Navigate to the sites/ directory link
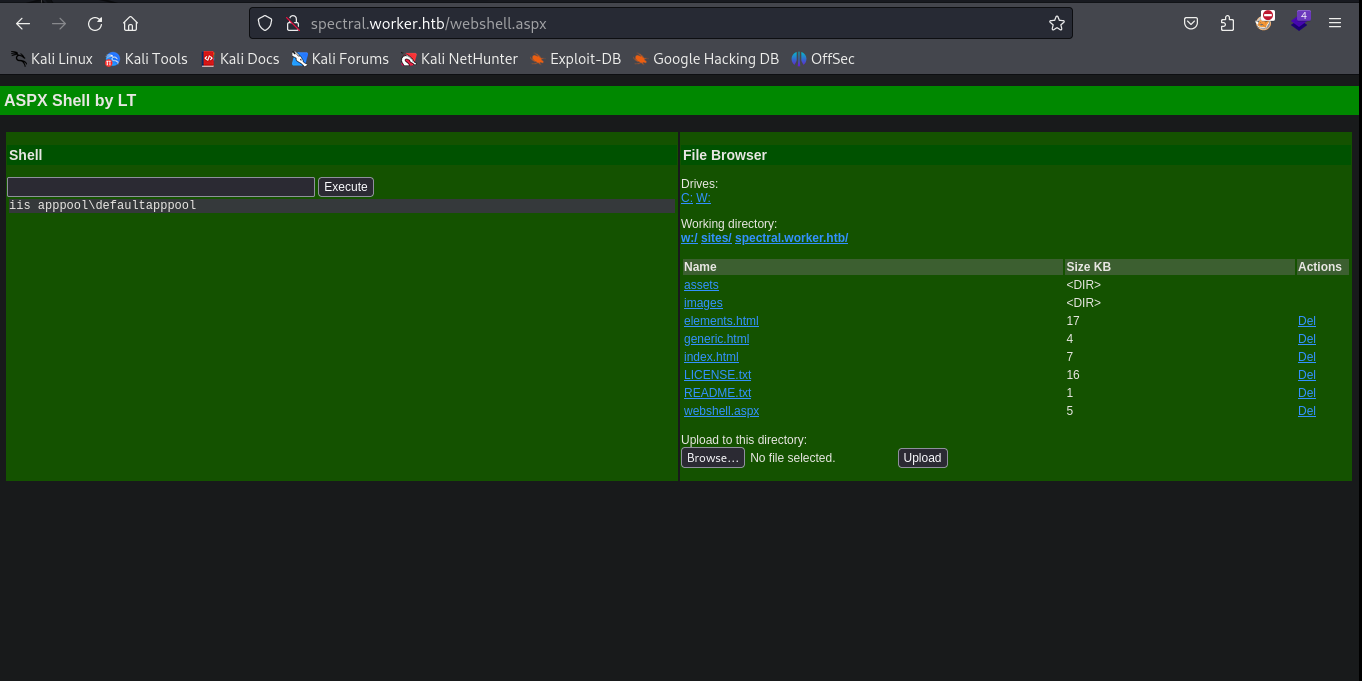This screenshot has width=1362, height=681. pos(716,238)
